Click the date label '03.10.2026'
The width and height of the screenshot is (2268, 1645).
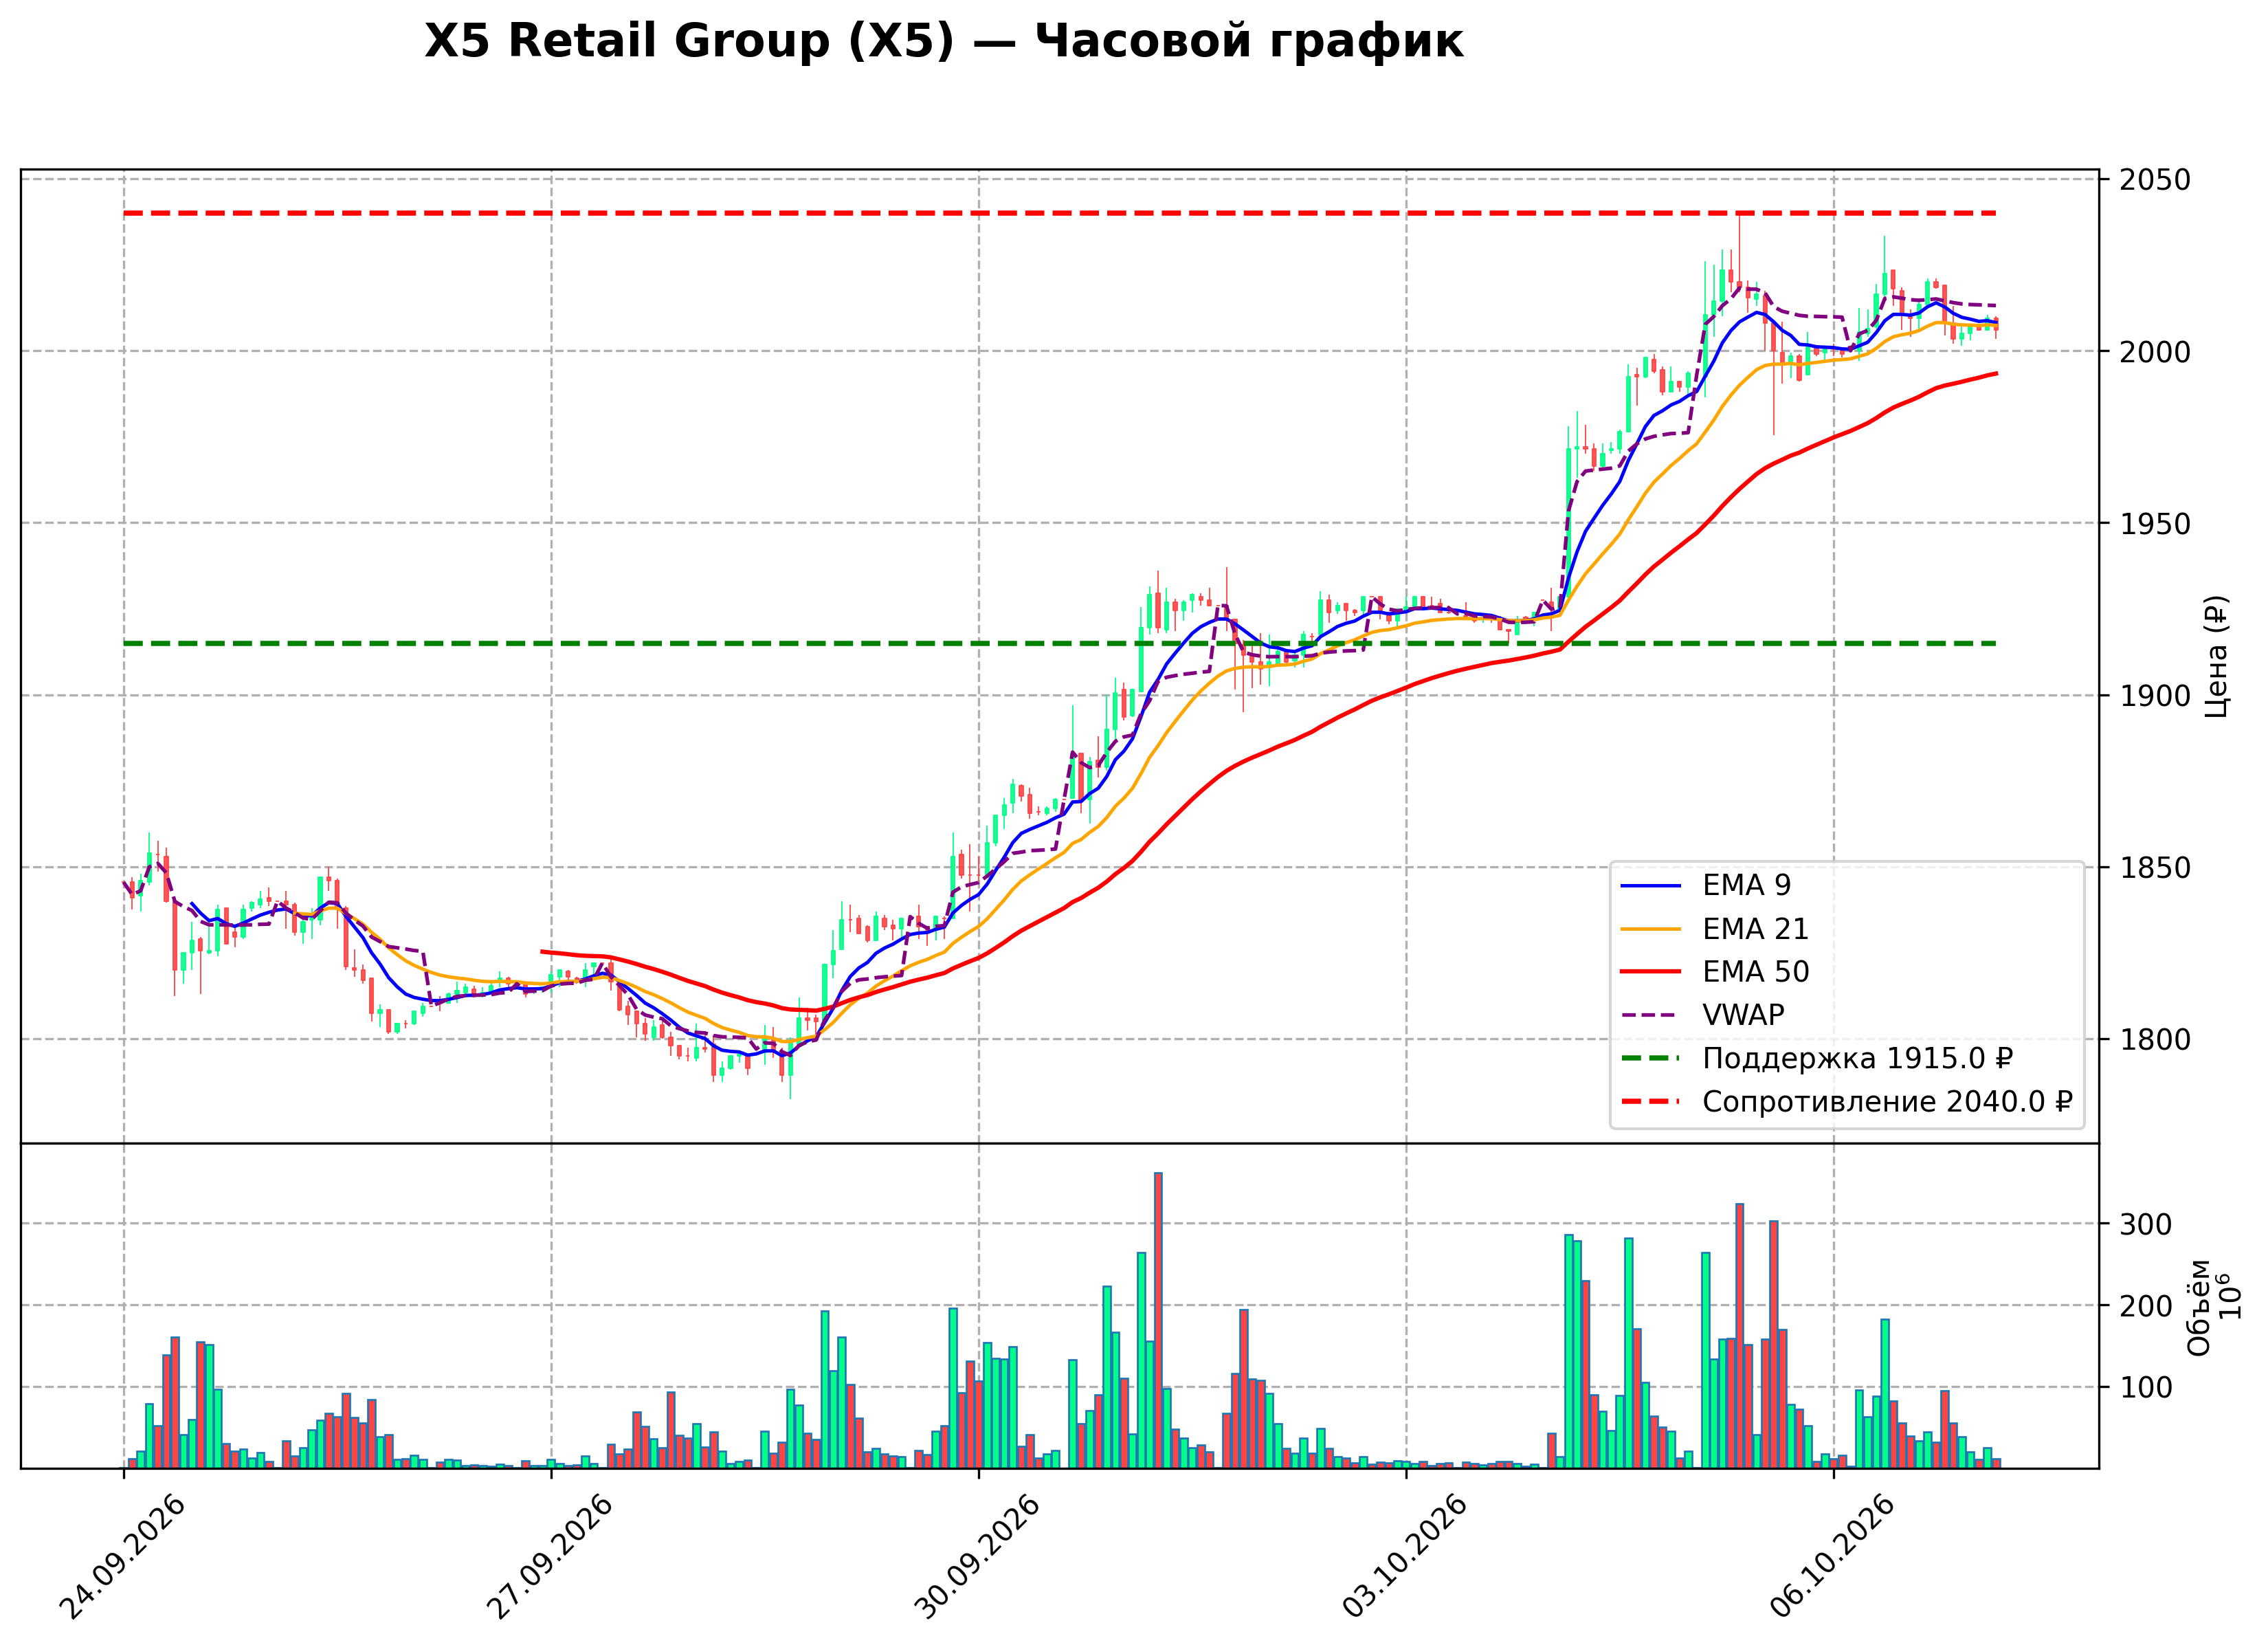(x=1404, y=1557)
